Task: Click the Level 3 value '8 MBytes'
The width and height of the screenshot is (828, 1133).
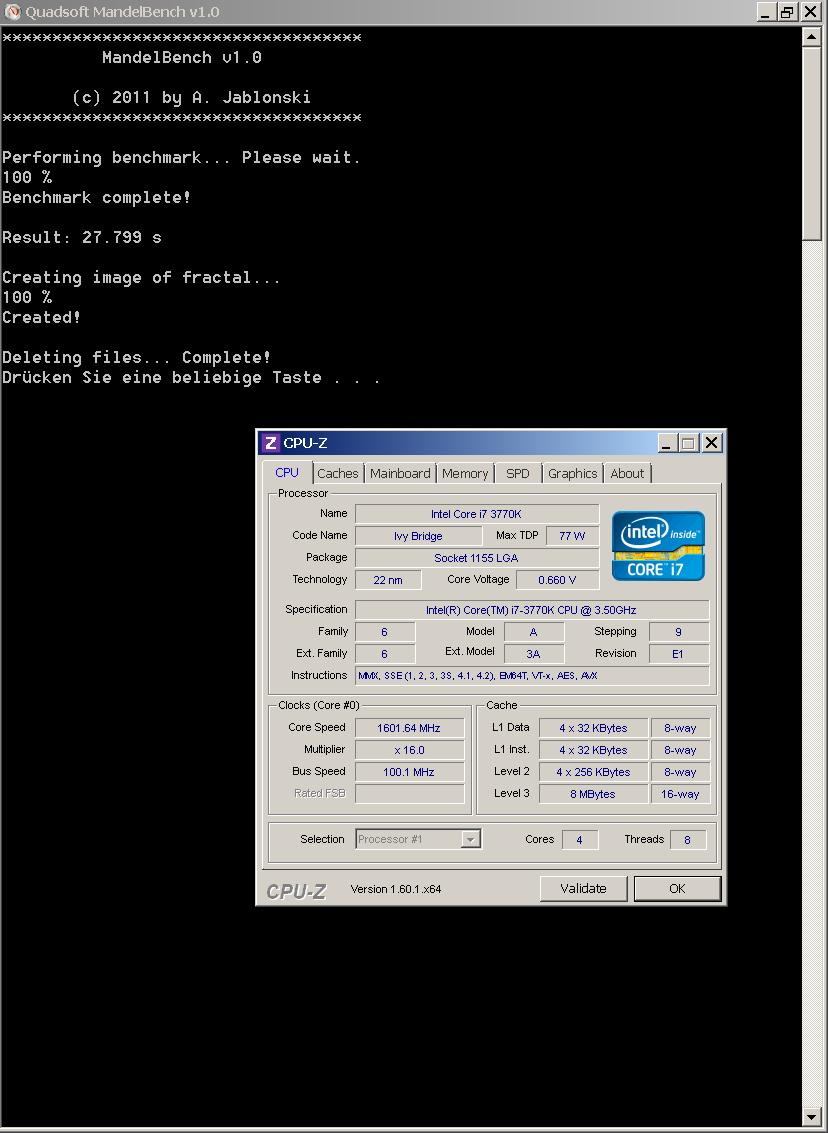Action: point(593,793)
